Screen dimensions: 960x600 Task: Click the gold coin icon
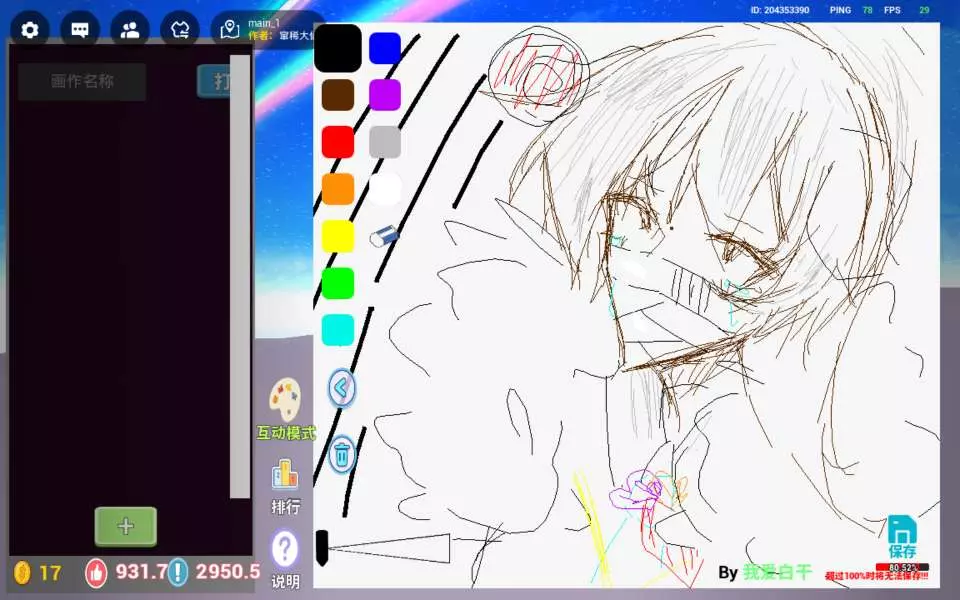[x=22, y=572]
